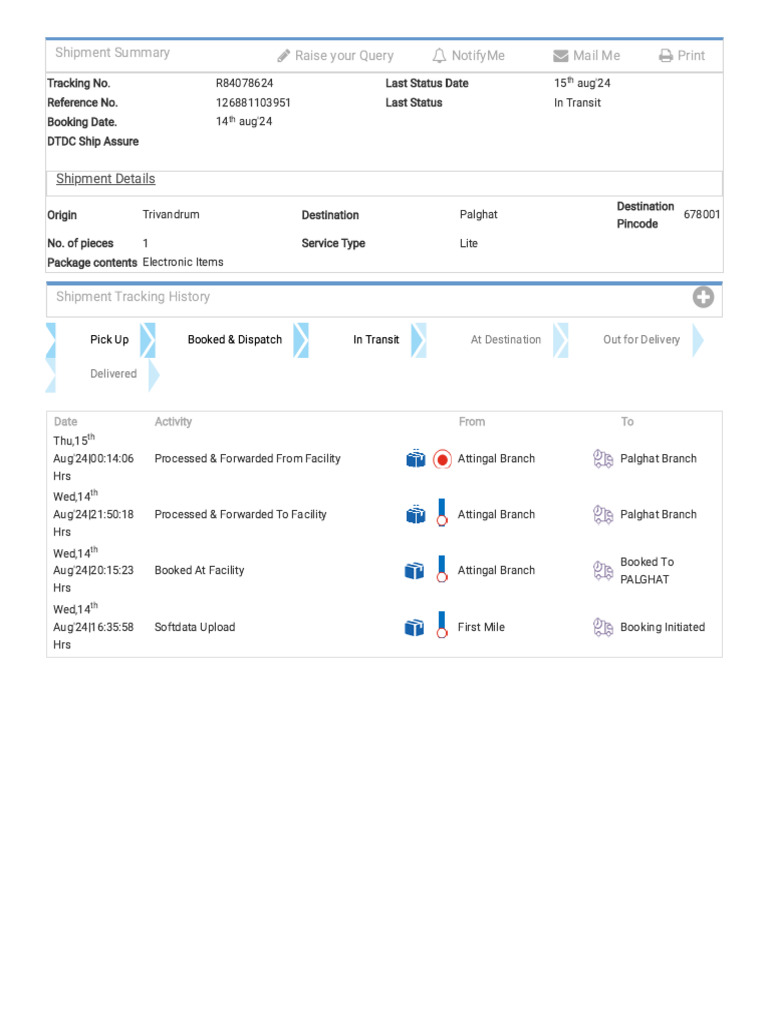Click the Mail Me envelope icon
Viewport: 768px width, 1024px height.
560,56
